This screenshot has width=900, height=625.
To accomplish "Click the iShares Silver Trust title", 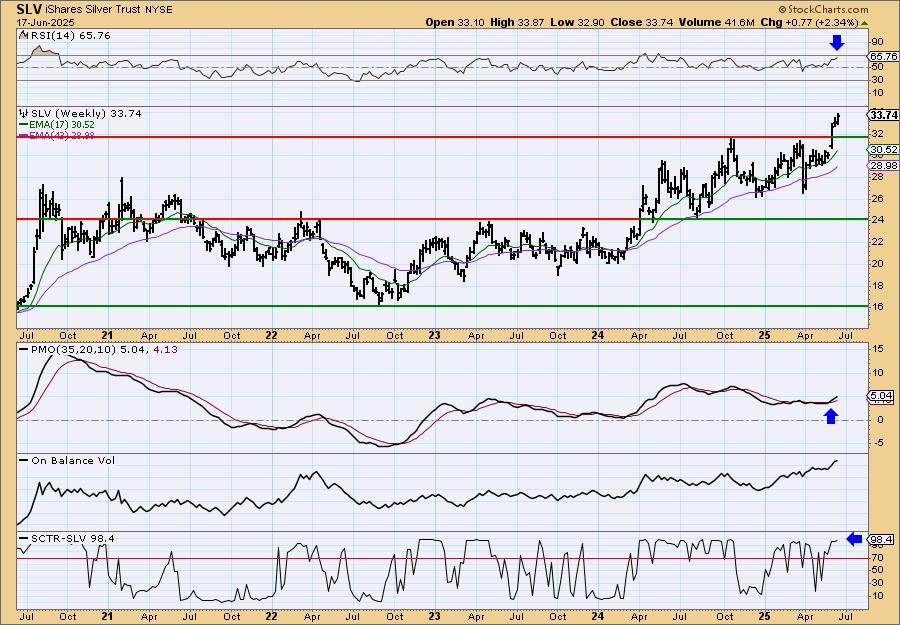I will pyautogui.click(x=94, y=10).
